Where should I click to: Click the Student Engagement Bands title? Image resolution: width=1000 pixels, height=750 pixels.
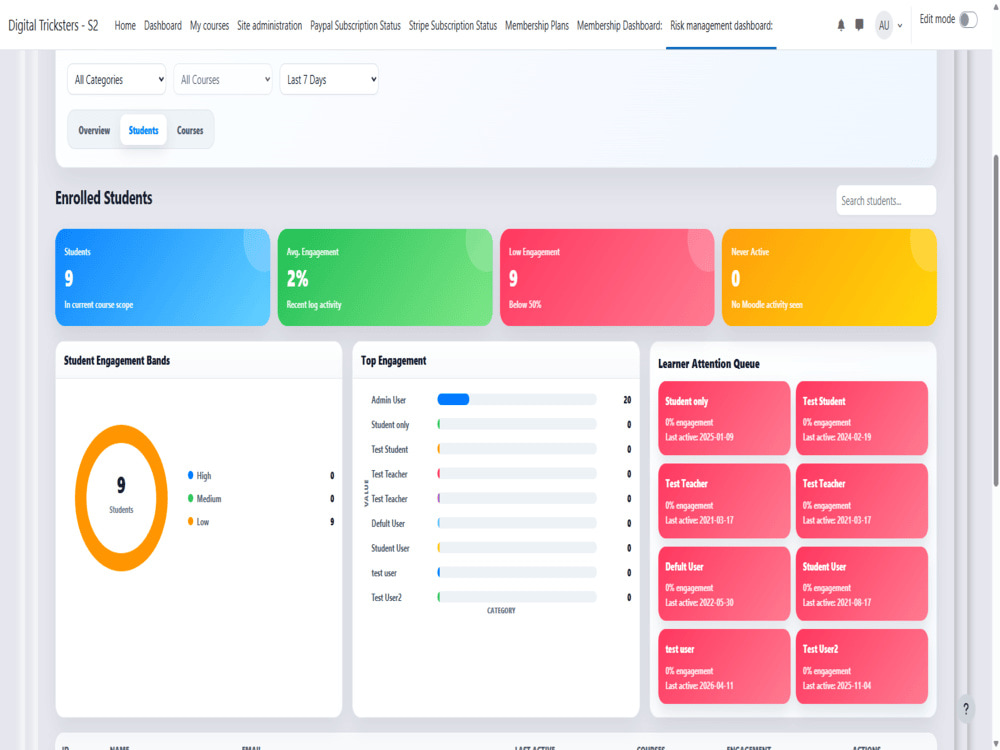click(117, 360)
